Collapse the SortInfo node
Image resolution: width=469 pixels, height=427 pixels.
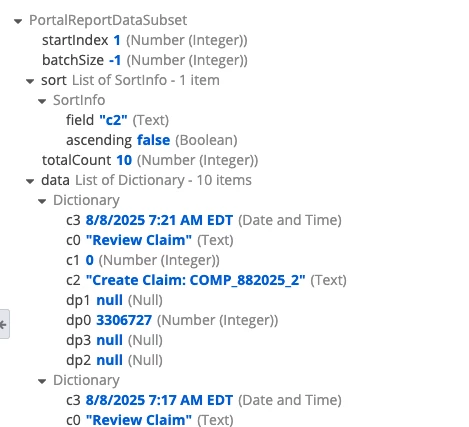tap(42, 101)
